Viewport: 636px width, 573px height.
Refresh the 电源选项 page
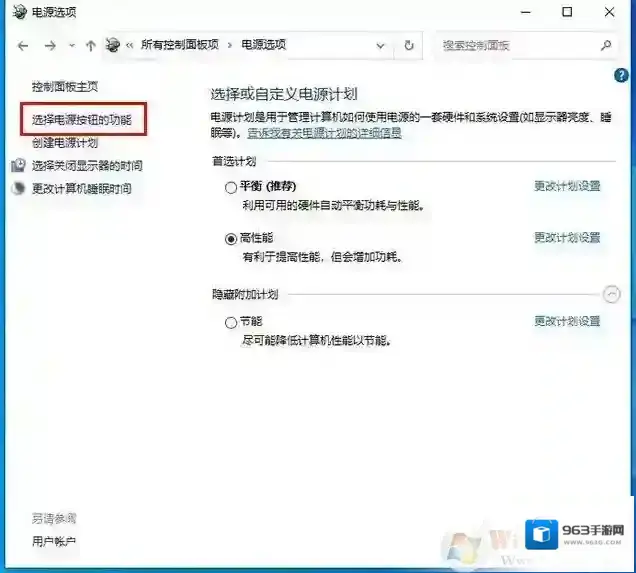[x=409, y=45]
